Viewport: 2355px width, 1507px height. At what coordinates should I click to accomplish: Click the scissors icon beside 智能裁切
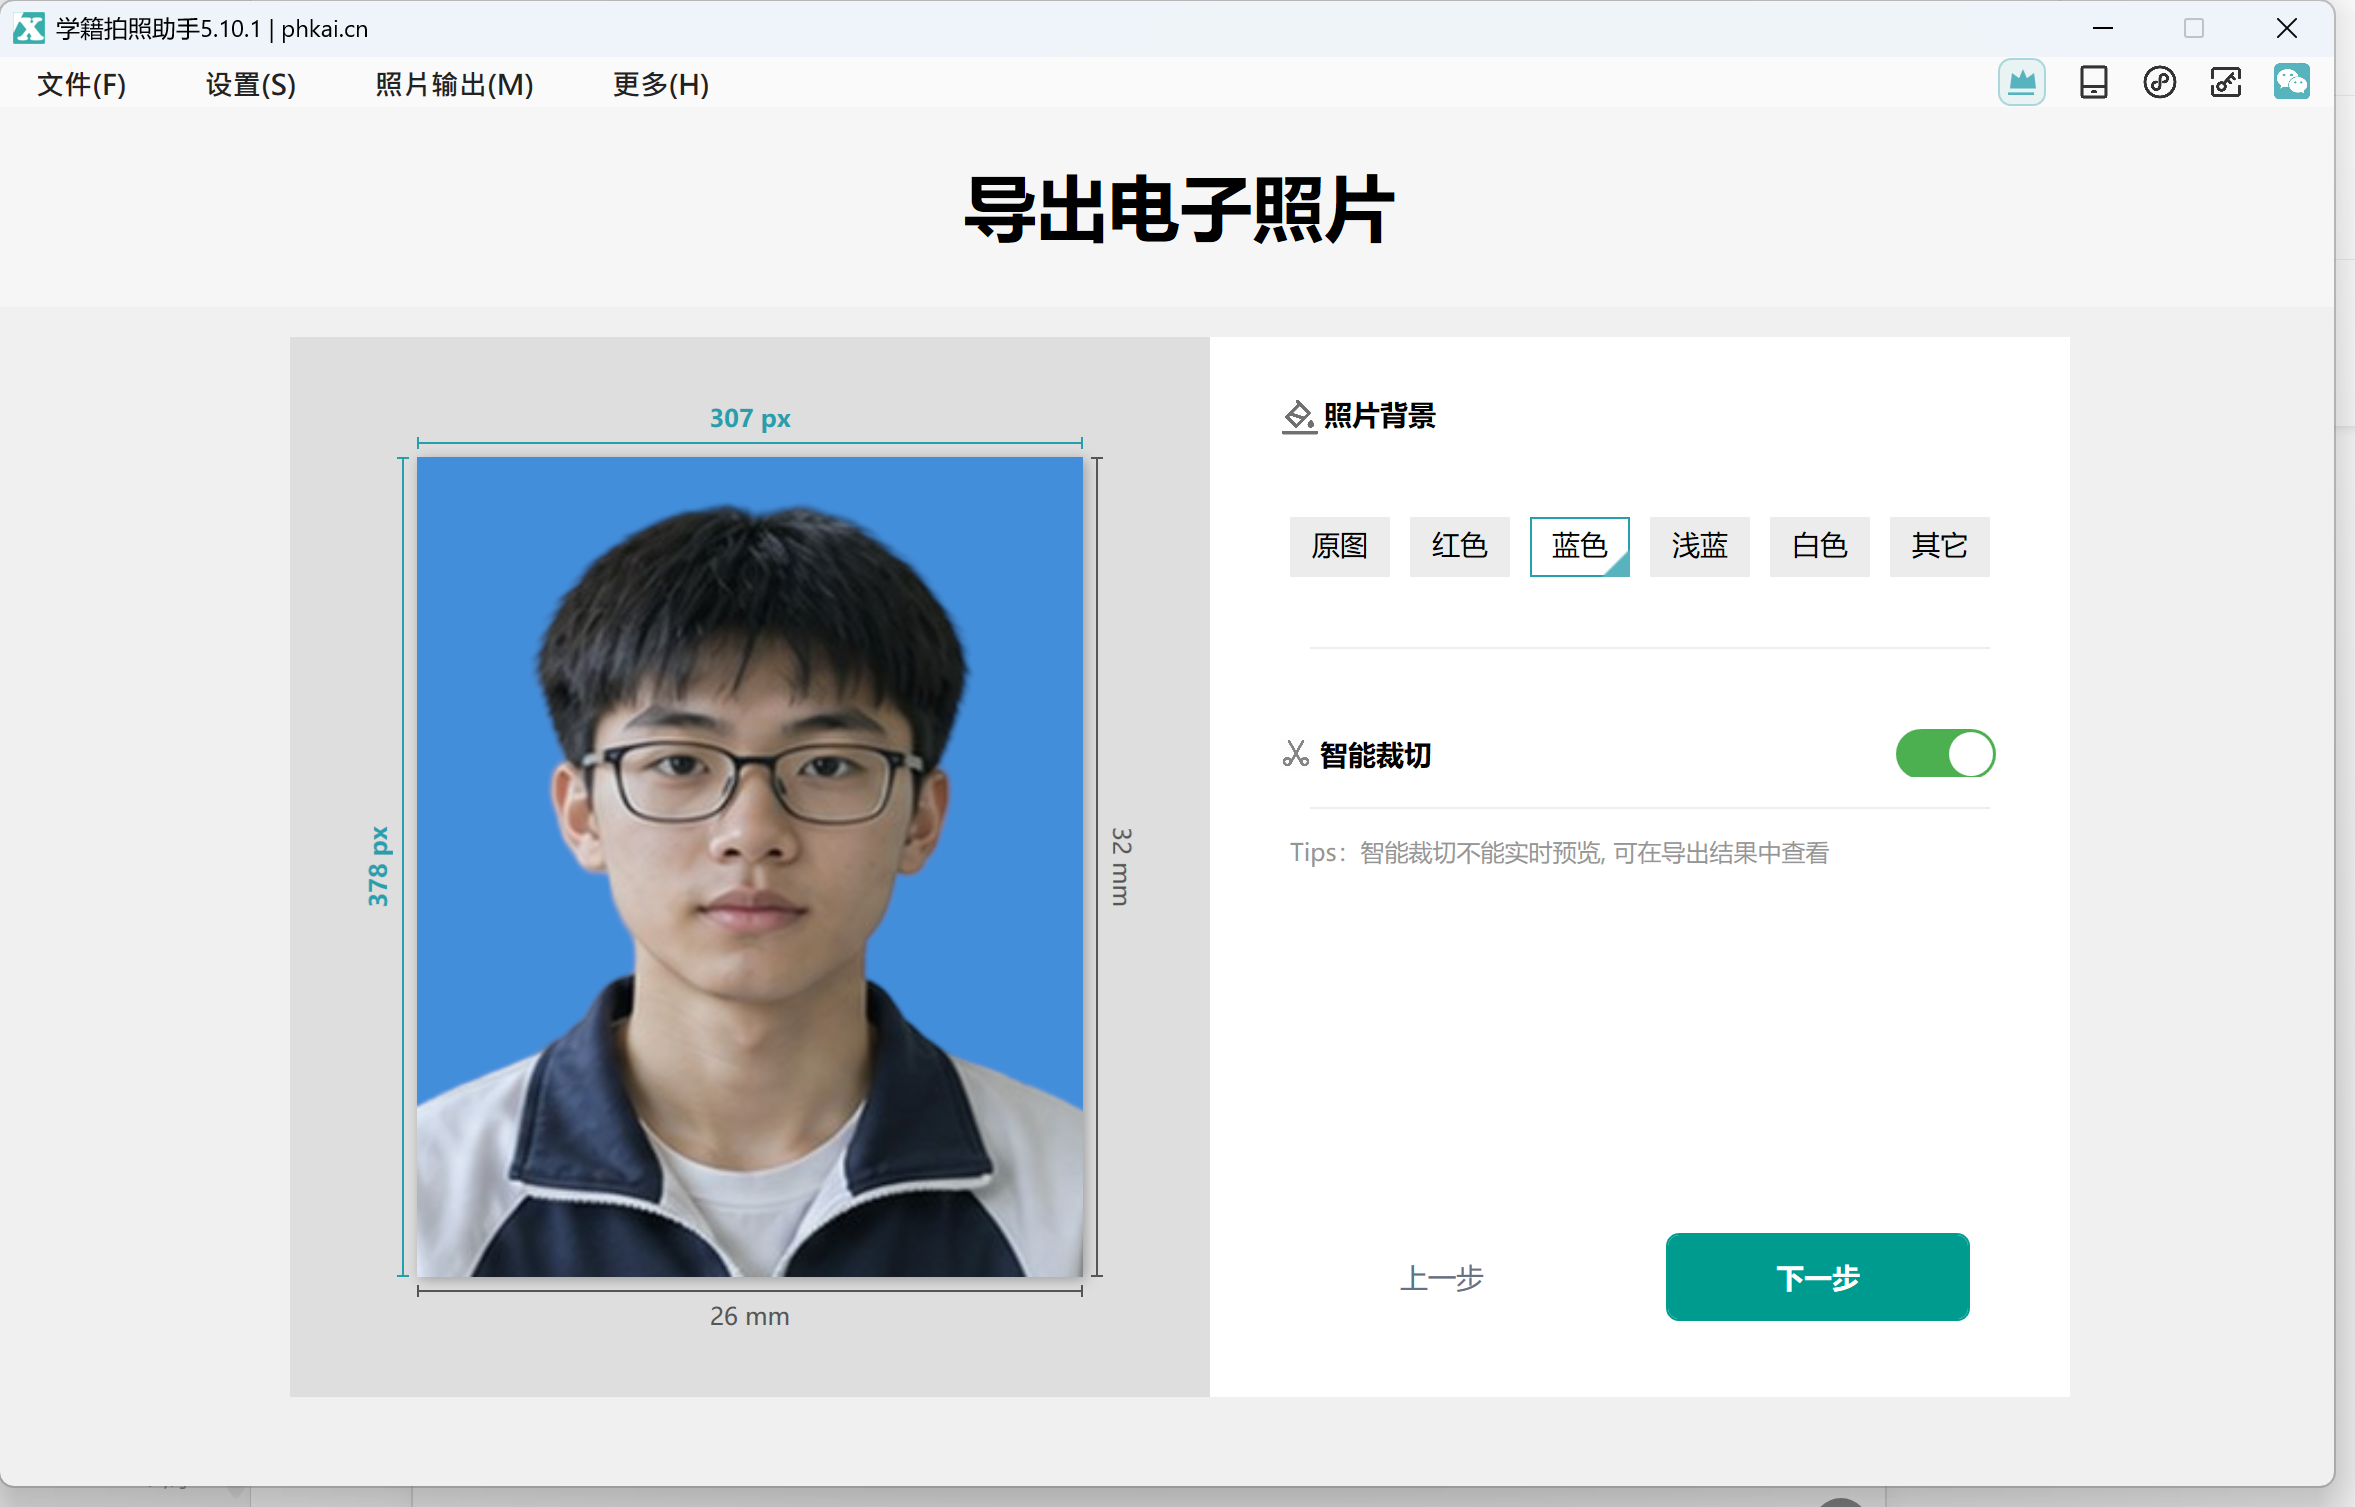tap(1295, 754)
